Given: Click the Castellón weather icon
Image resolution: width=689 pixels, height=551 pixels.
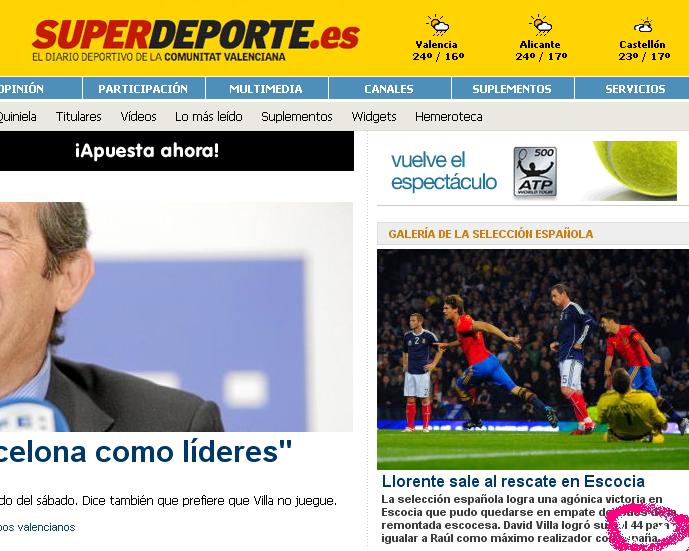Looking at the screenshot, I should 643,26.
